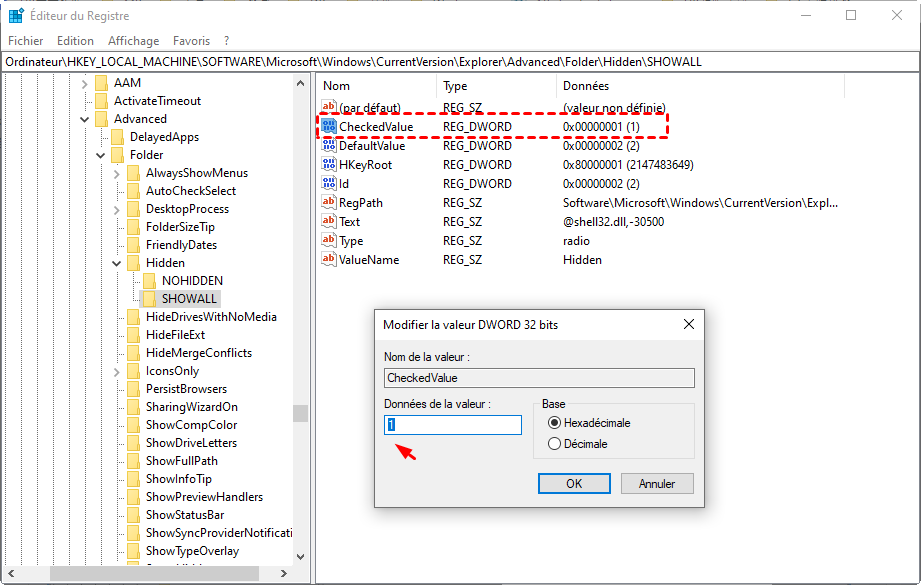This screenshot has width=921, height=585.
Task: Open the Fichier menu
Action: click(26, 41)
